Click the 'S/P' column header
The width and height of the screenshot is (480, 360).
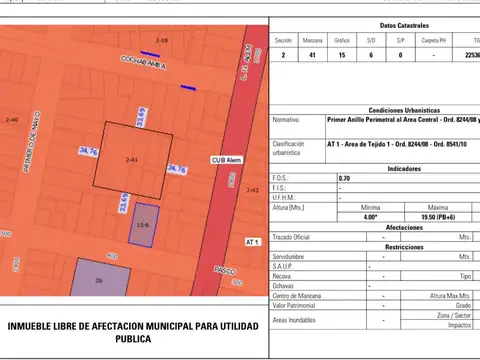coord(400,40)
